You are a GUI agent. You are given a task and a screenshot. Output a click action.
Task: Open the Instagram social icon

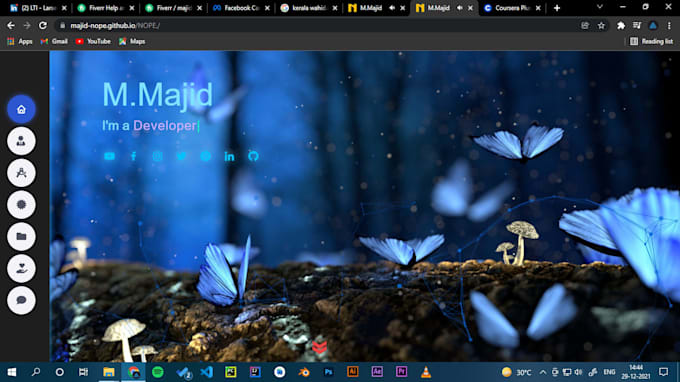click(x=157, y=156)
